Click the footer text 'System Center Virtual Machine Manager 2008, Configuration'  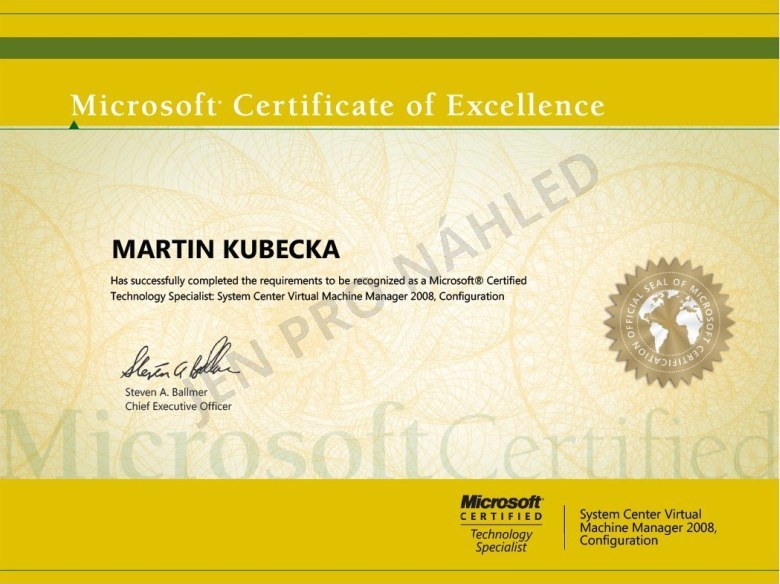tap(648, 527)
